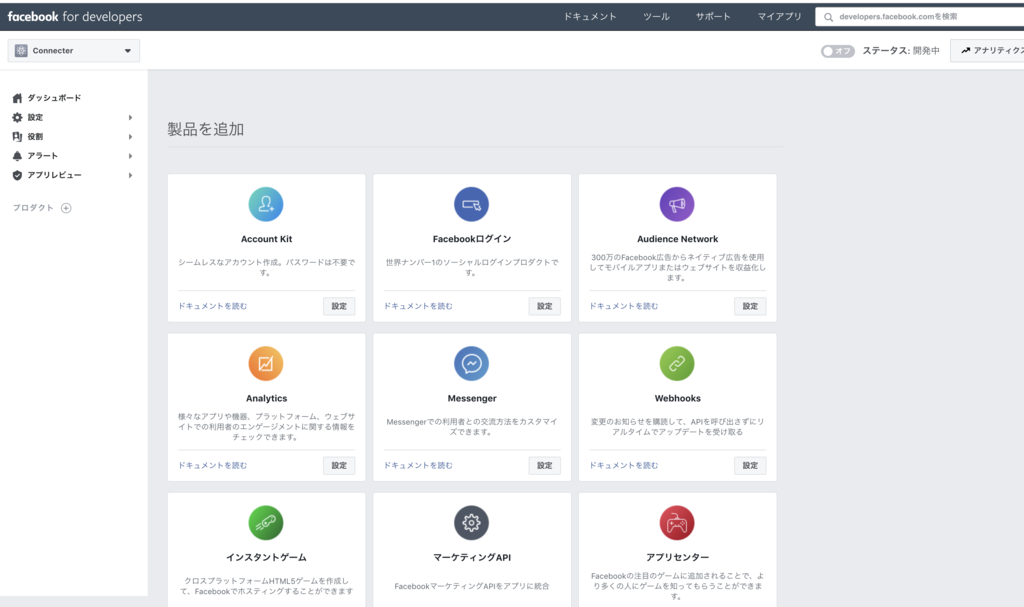Click the alerts bell icon in sidebar
The width and height of the screenshot is (1024, 607).
(18, 156)
